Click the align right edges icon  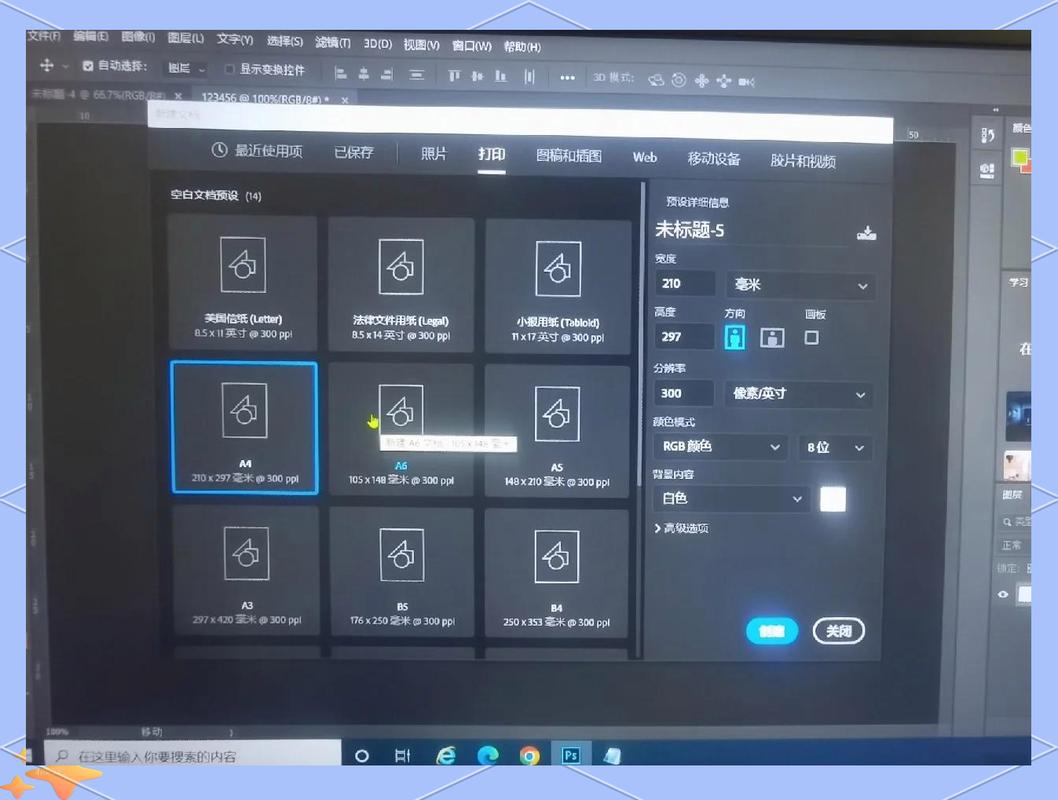click(387, 74)
